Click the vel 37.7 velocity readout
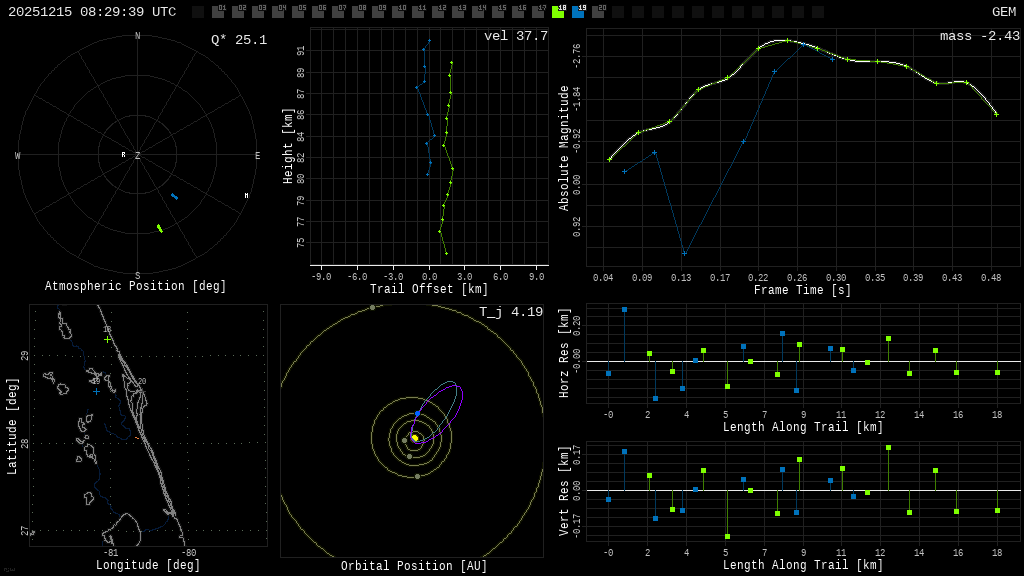Viewport: 1024px width, 576px height. [516, 36]
